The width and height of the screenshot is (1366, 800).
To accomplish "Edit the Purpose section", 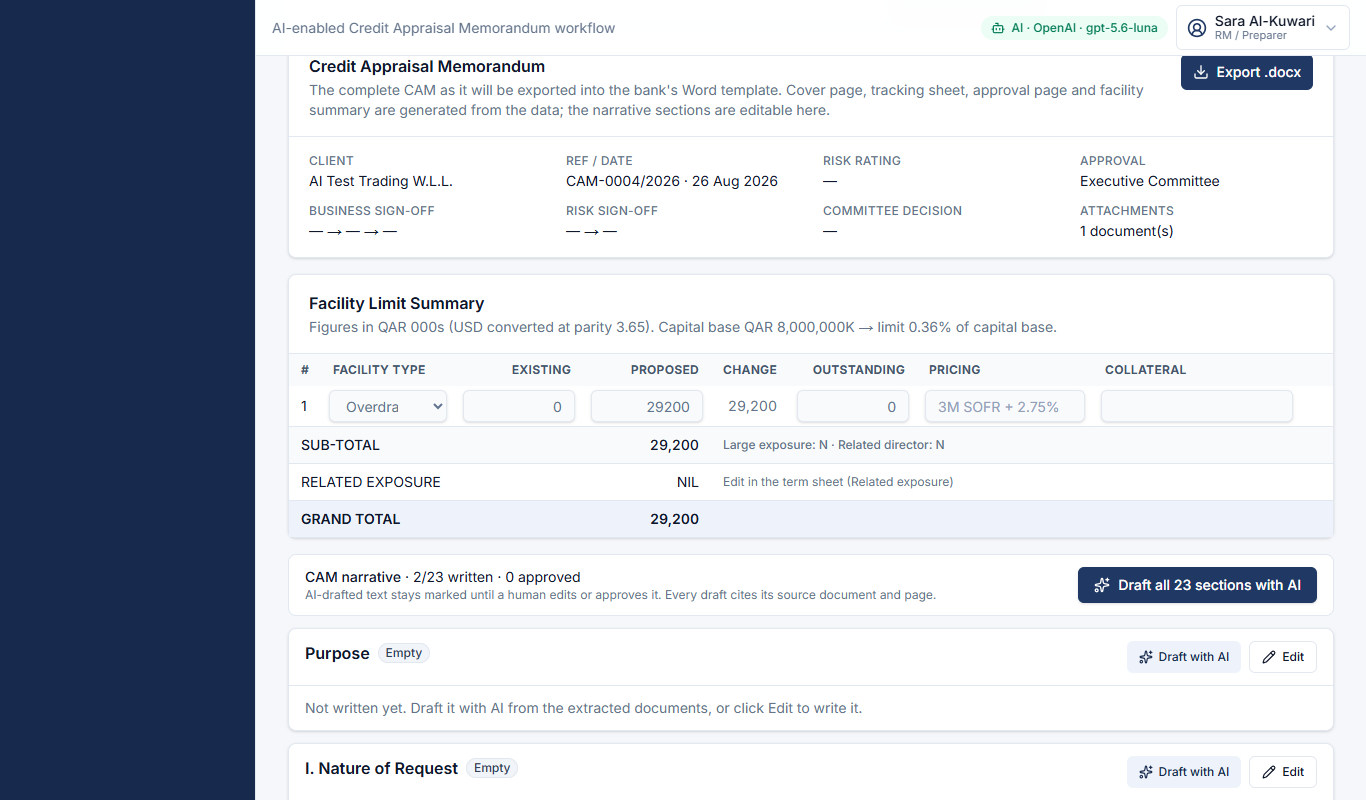I will (x=1283, y=657).
